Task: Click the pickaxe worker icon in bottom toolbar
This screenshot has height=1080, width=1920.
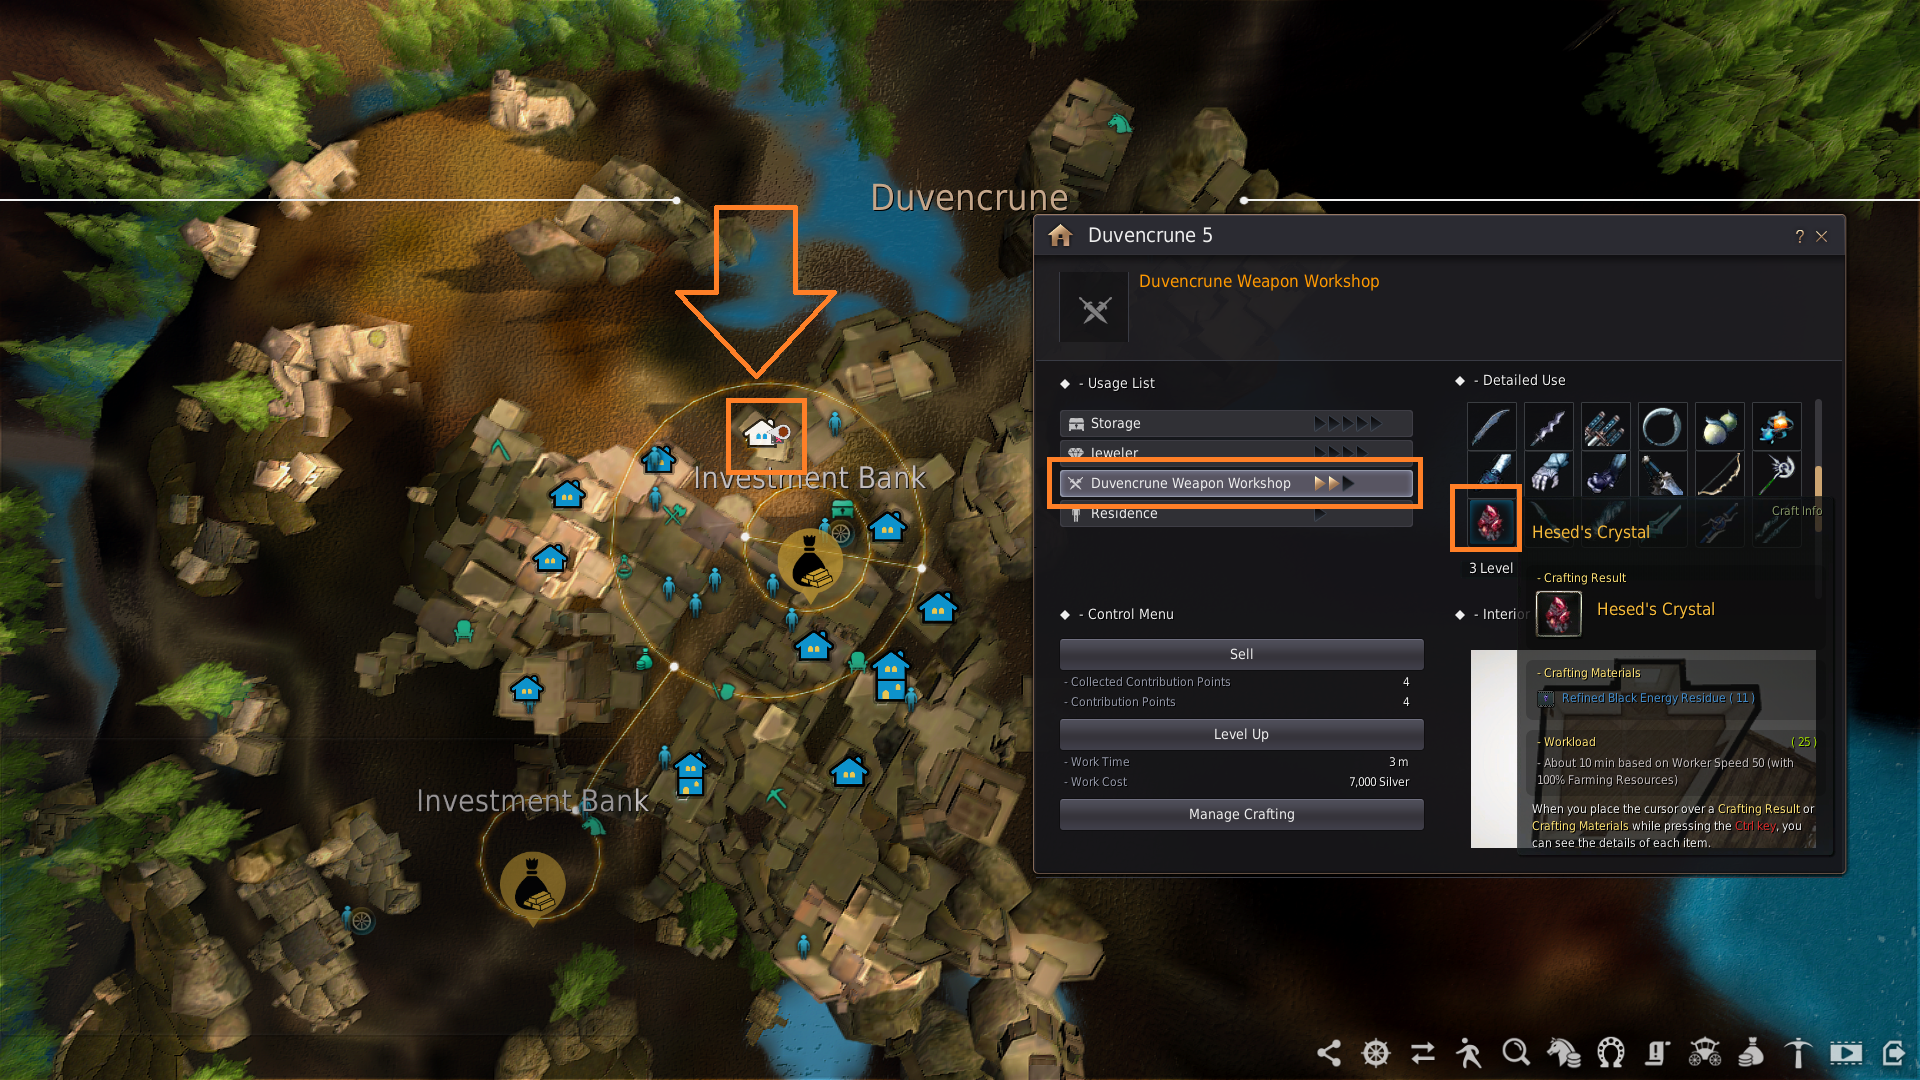Action: tap(1798, 1053)
